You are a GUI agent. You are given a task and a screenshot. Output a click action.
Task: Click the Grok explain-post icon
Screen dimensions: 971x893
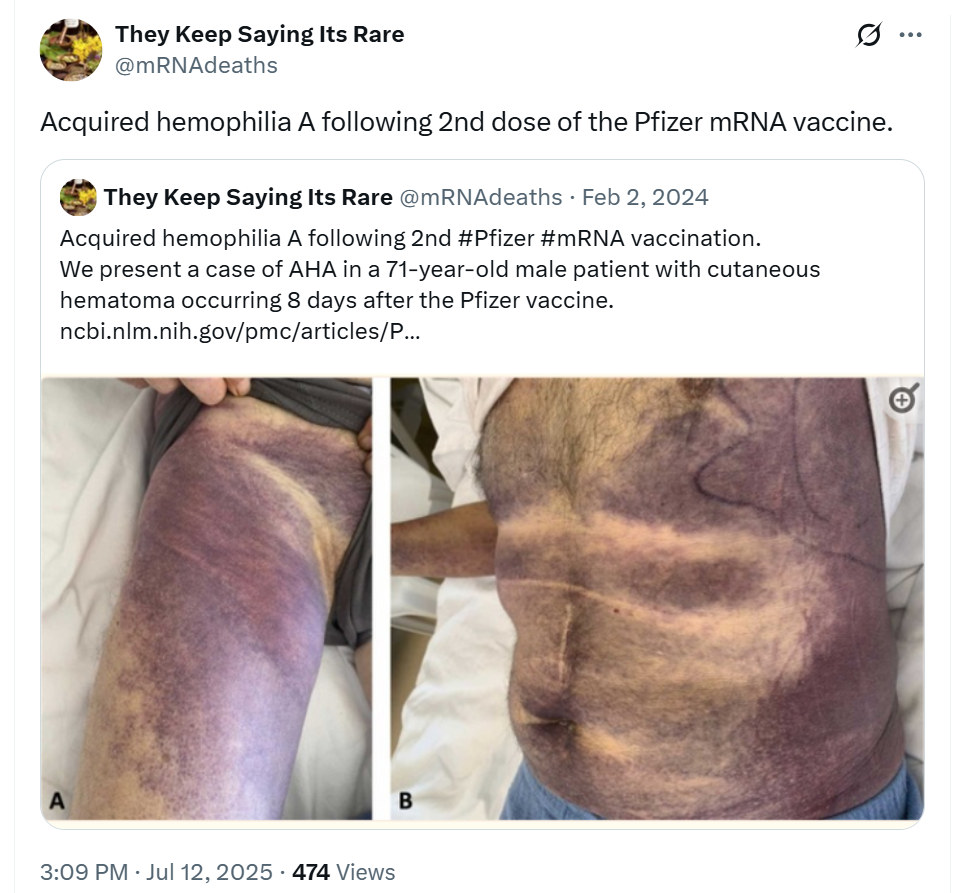point(868,34)
